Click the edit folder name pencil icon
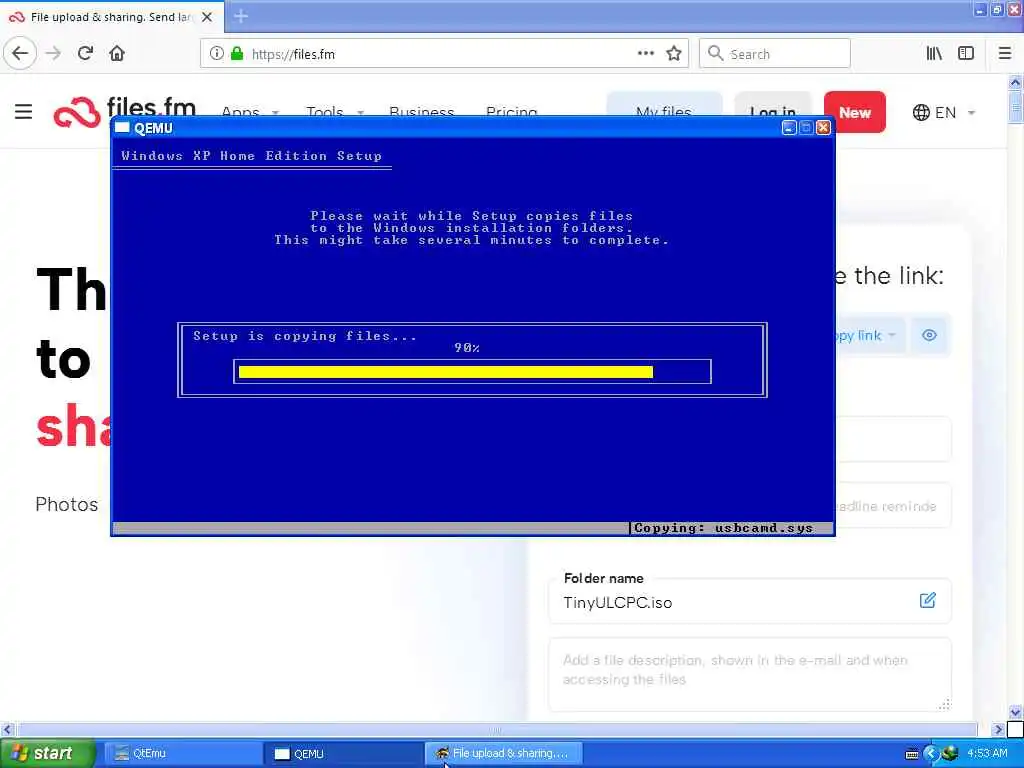The height and width of the screenshot is (768, 1024). [x=927, y=600]
